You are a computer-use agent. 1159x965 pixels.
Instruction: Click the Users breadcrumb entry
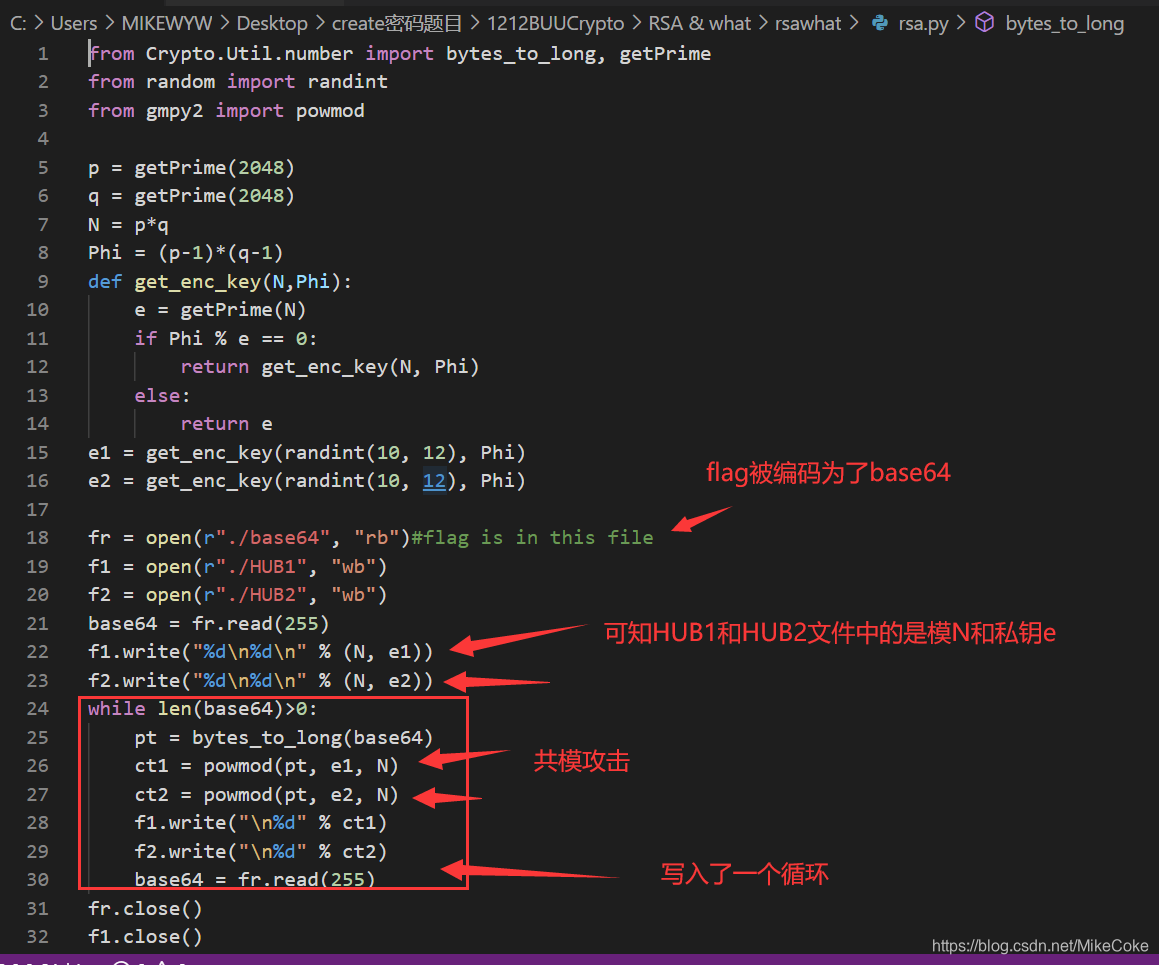[74, 23]
